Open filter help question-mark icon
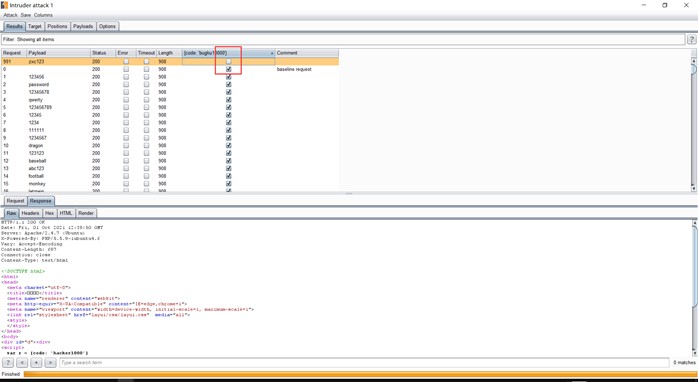Screen dimensions: 698x382 pos(691,40)
